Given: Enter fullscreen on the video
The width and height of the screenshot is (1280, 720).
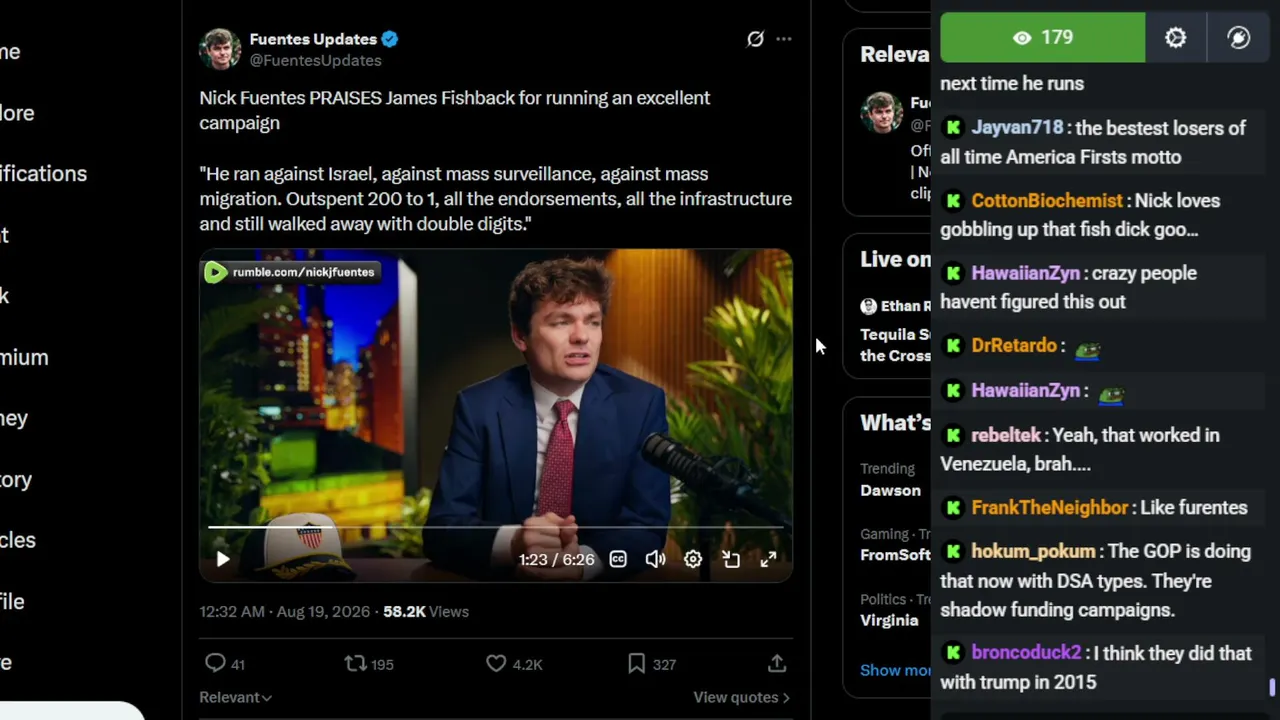Looking at the screenshot, I should point(768,560).
